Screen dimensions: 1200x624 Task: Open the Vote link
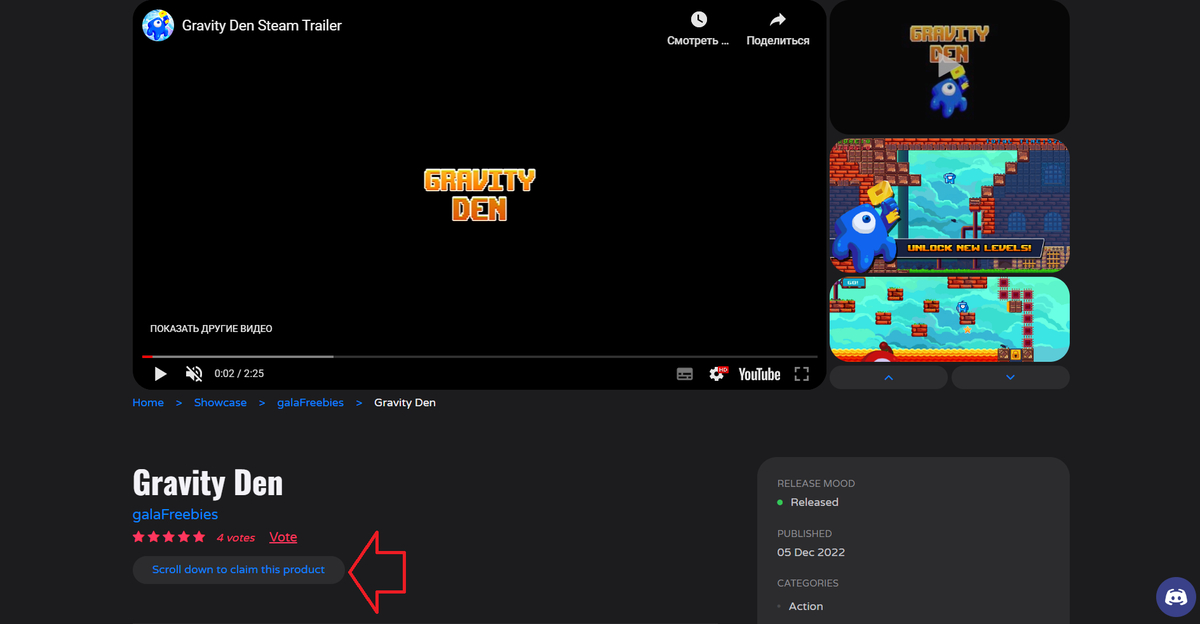283,537
